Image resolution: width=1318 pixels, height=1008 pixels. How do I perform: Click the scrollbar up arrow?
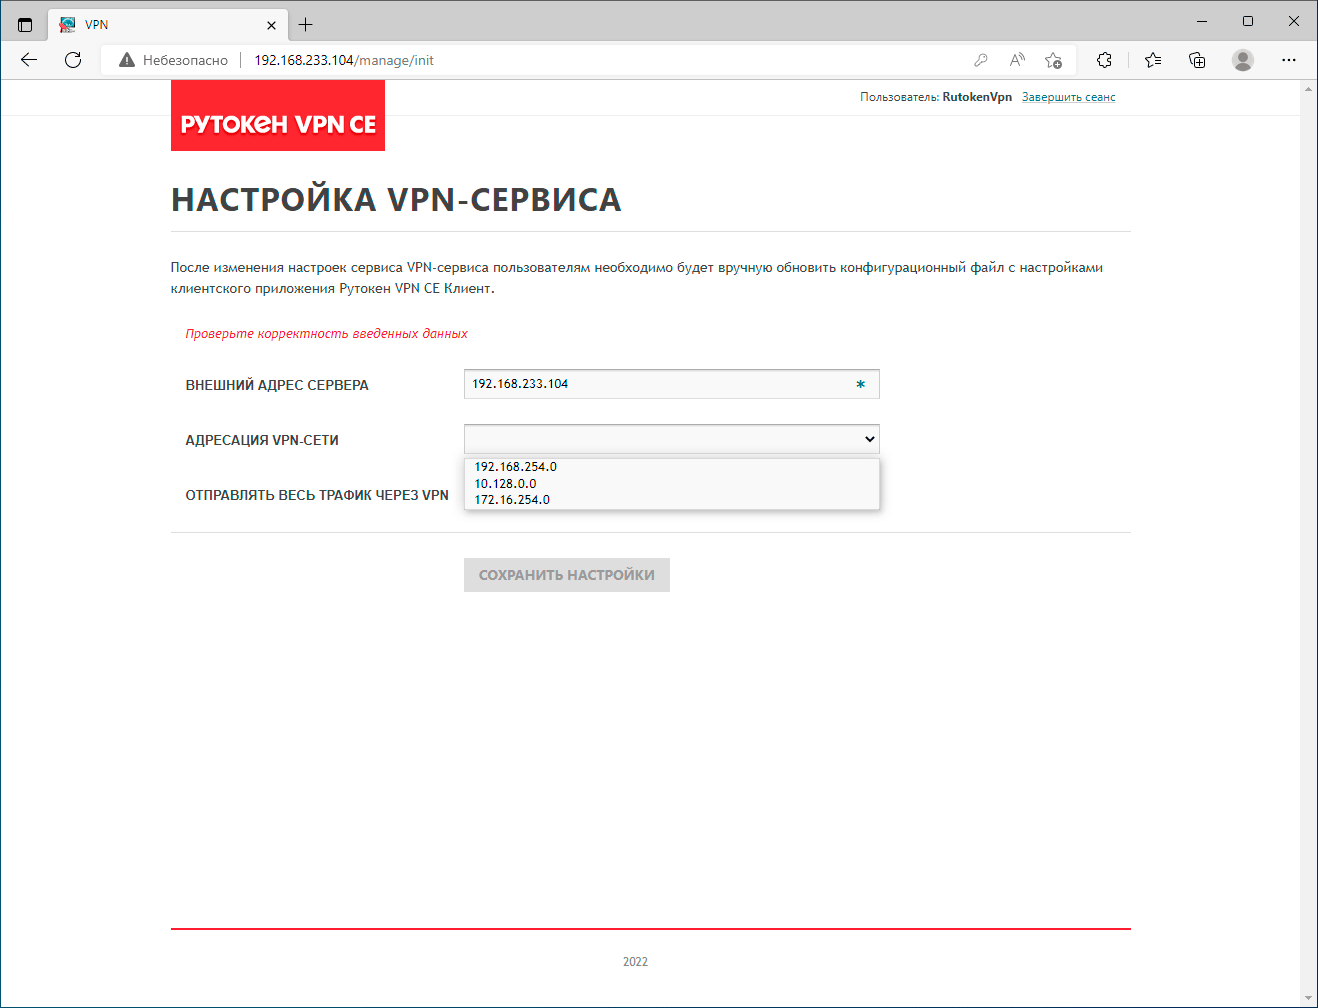point(1308,89)
